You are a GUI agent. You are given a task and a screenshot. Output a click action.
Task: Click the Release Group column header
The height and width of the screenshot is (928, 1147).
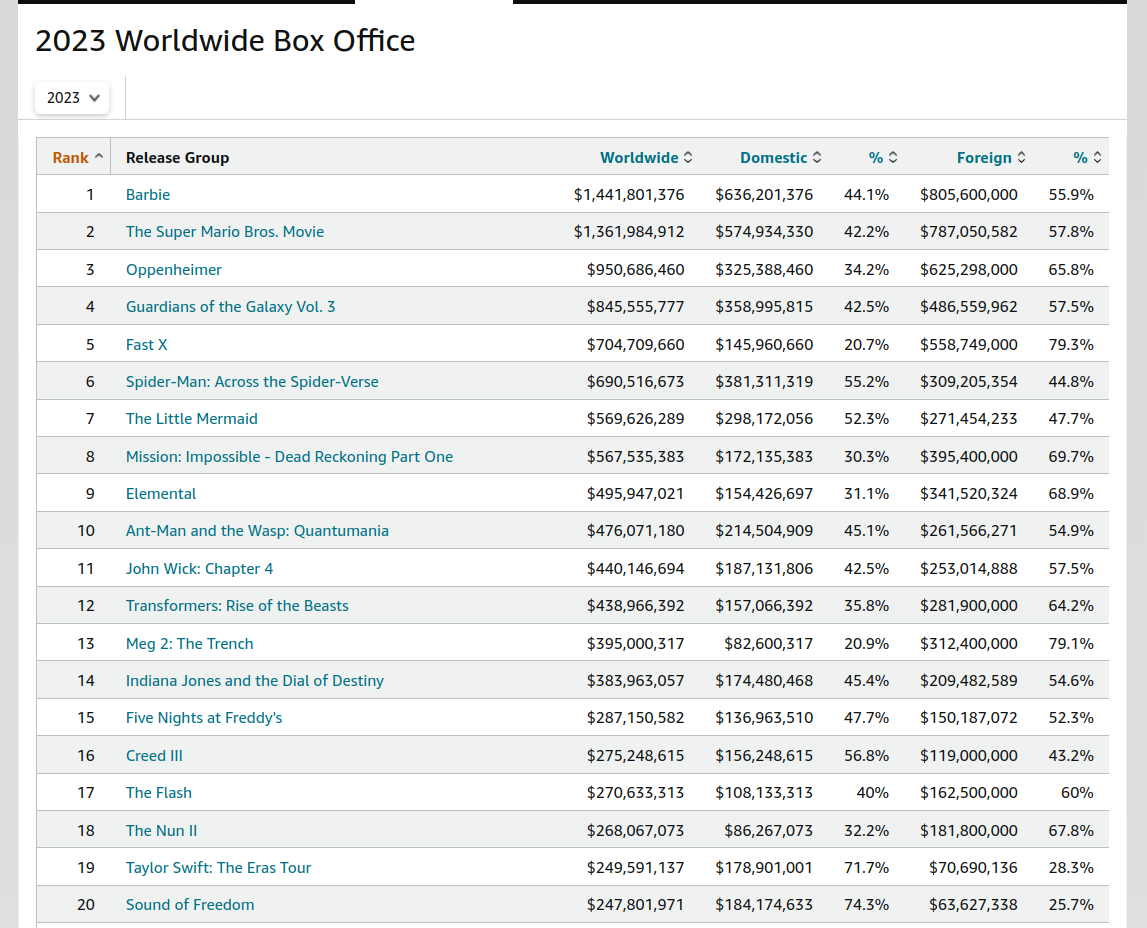pos(177,158)
